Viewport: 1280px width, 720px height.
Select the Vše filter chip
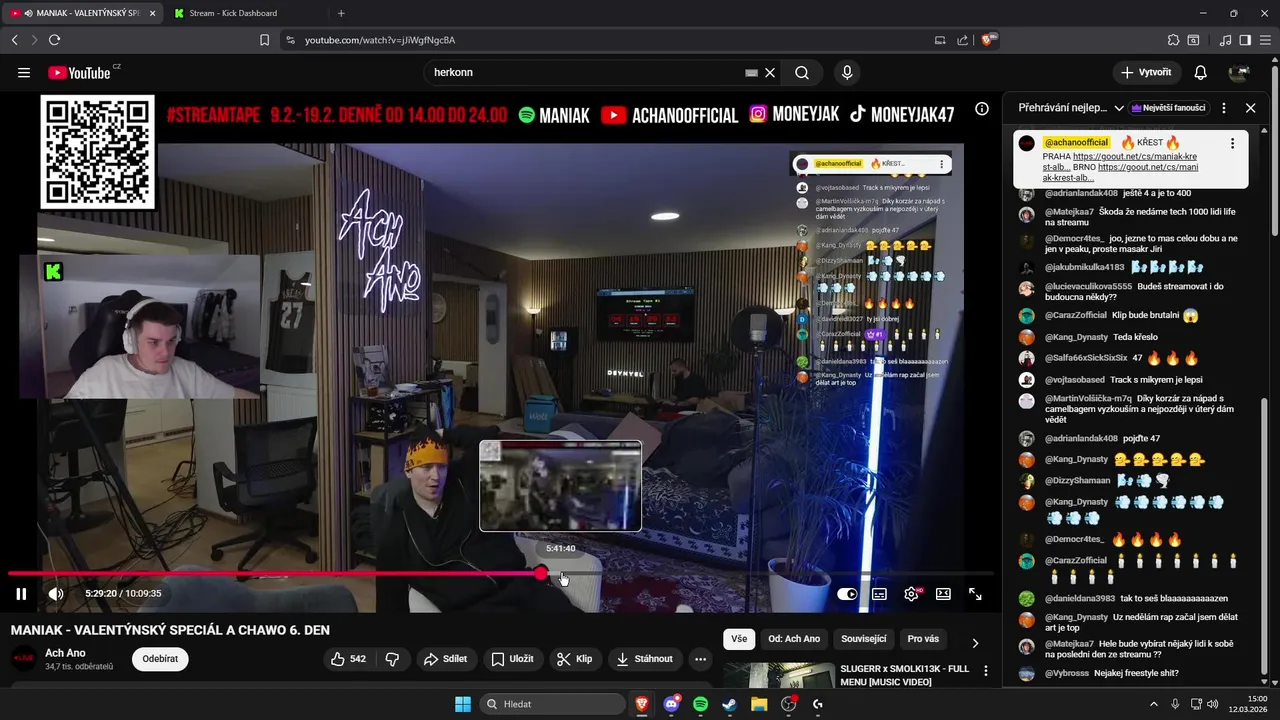click(739, 639)
